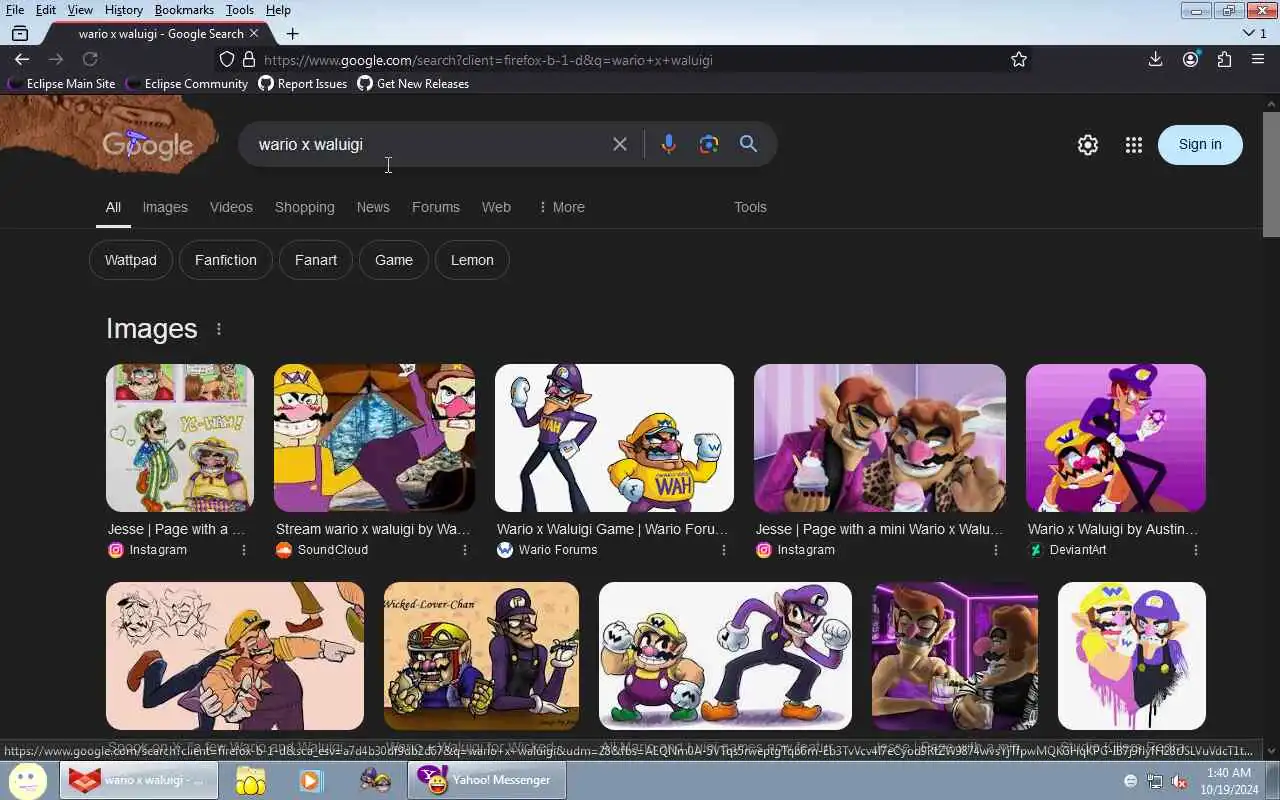The image size is (1280, 800).
Task: Open the Tools menu in the menu bar
Action: pyautogui.click(x=239, y=10)
